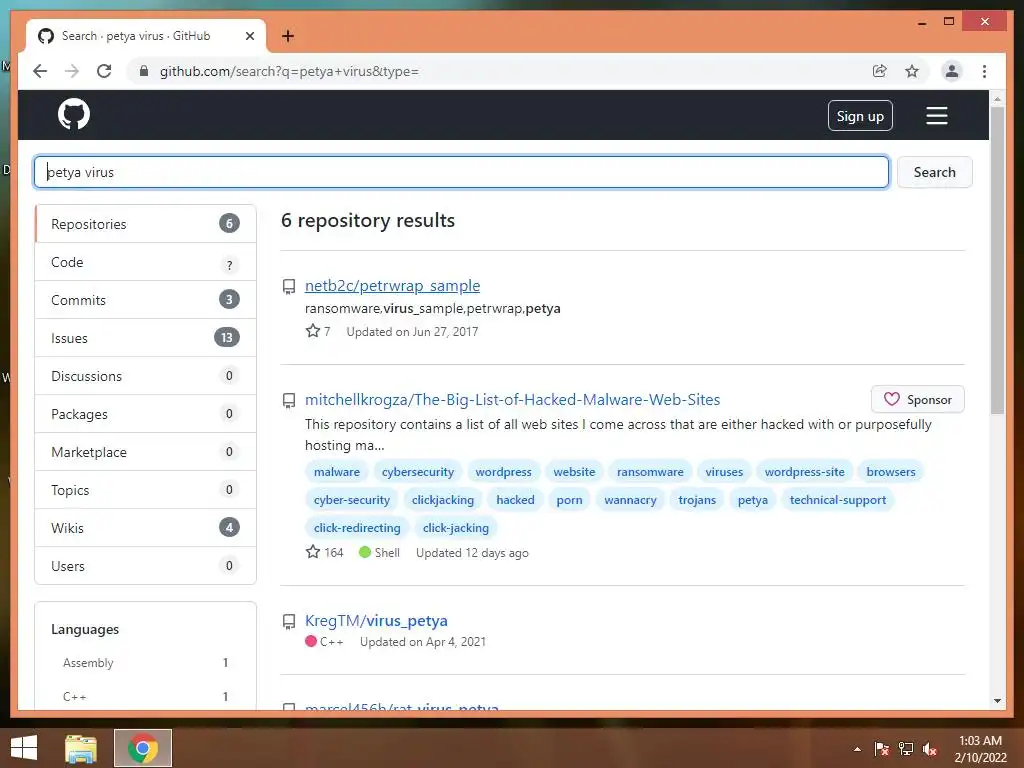This screenshot has width=1024, height=768.
Task: Close the GitHub search tab
Action: [x=249, y=36]
